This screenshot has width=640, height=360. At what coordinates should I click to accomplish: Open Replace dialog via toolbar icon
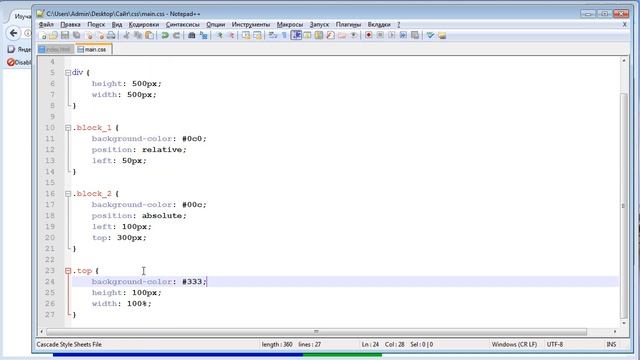pos(203,36)
